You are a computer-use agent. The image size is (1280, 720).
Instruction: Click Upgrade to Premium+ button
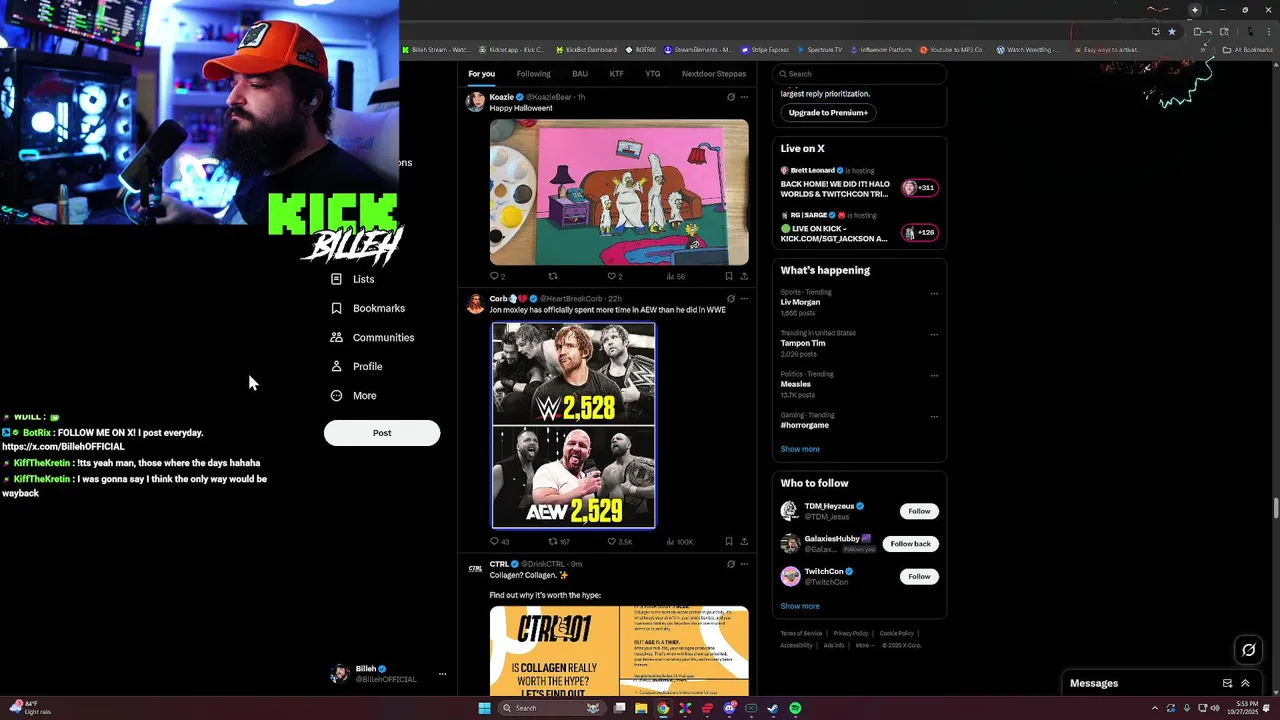828,113
